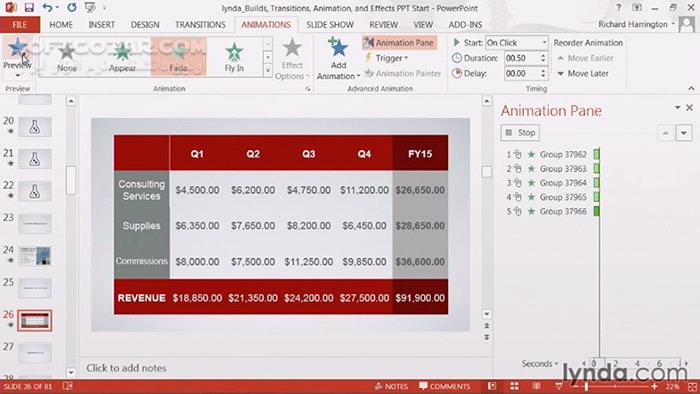This screenshot has height=394, width=700.
Task: Open the Preview button dropdown arrow
Action: tap(17, 75)
